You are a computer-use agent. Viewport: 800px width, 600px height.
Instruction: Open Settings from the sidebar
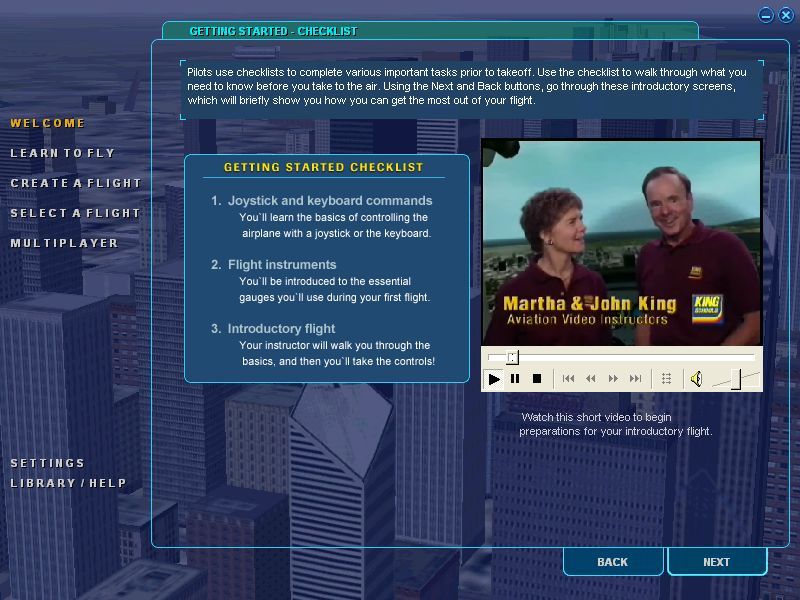(x=48, y=463)
